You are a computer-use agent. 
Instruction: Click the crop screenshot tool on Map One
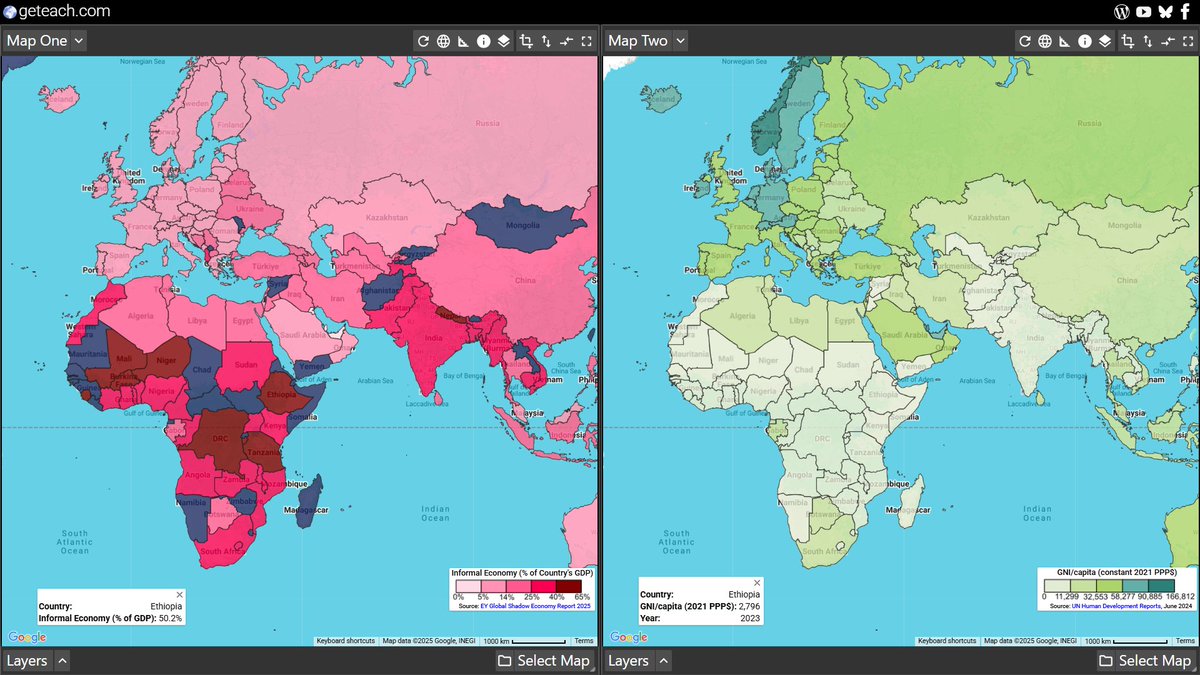[x=528, y=41]
